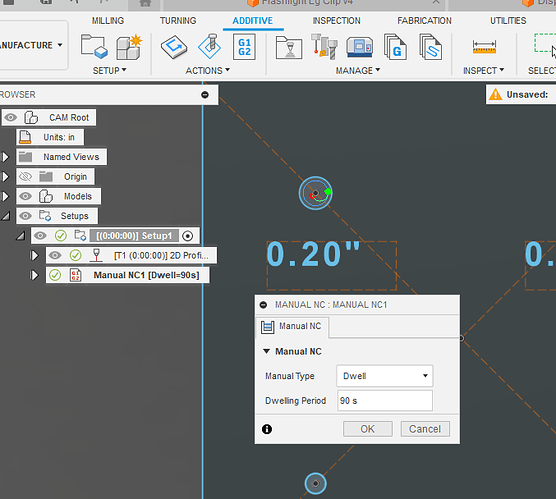Toggle visibility of the Models folder
Image resolution: width=556 pixels, height=499 pixels.
[26, 196]
